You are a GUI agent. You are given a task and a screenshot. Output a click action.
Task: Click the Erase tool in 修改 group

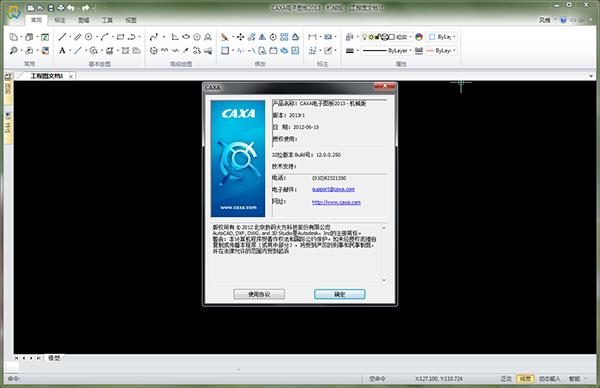pos(225,37)
